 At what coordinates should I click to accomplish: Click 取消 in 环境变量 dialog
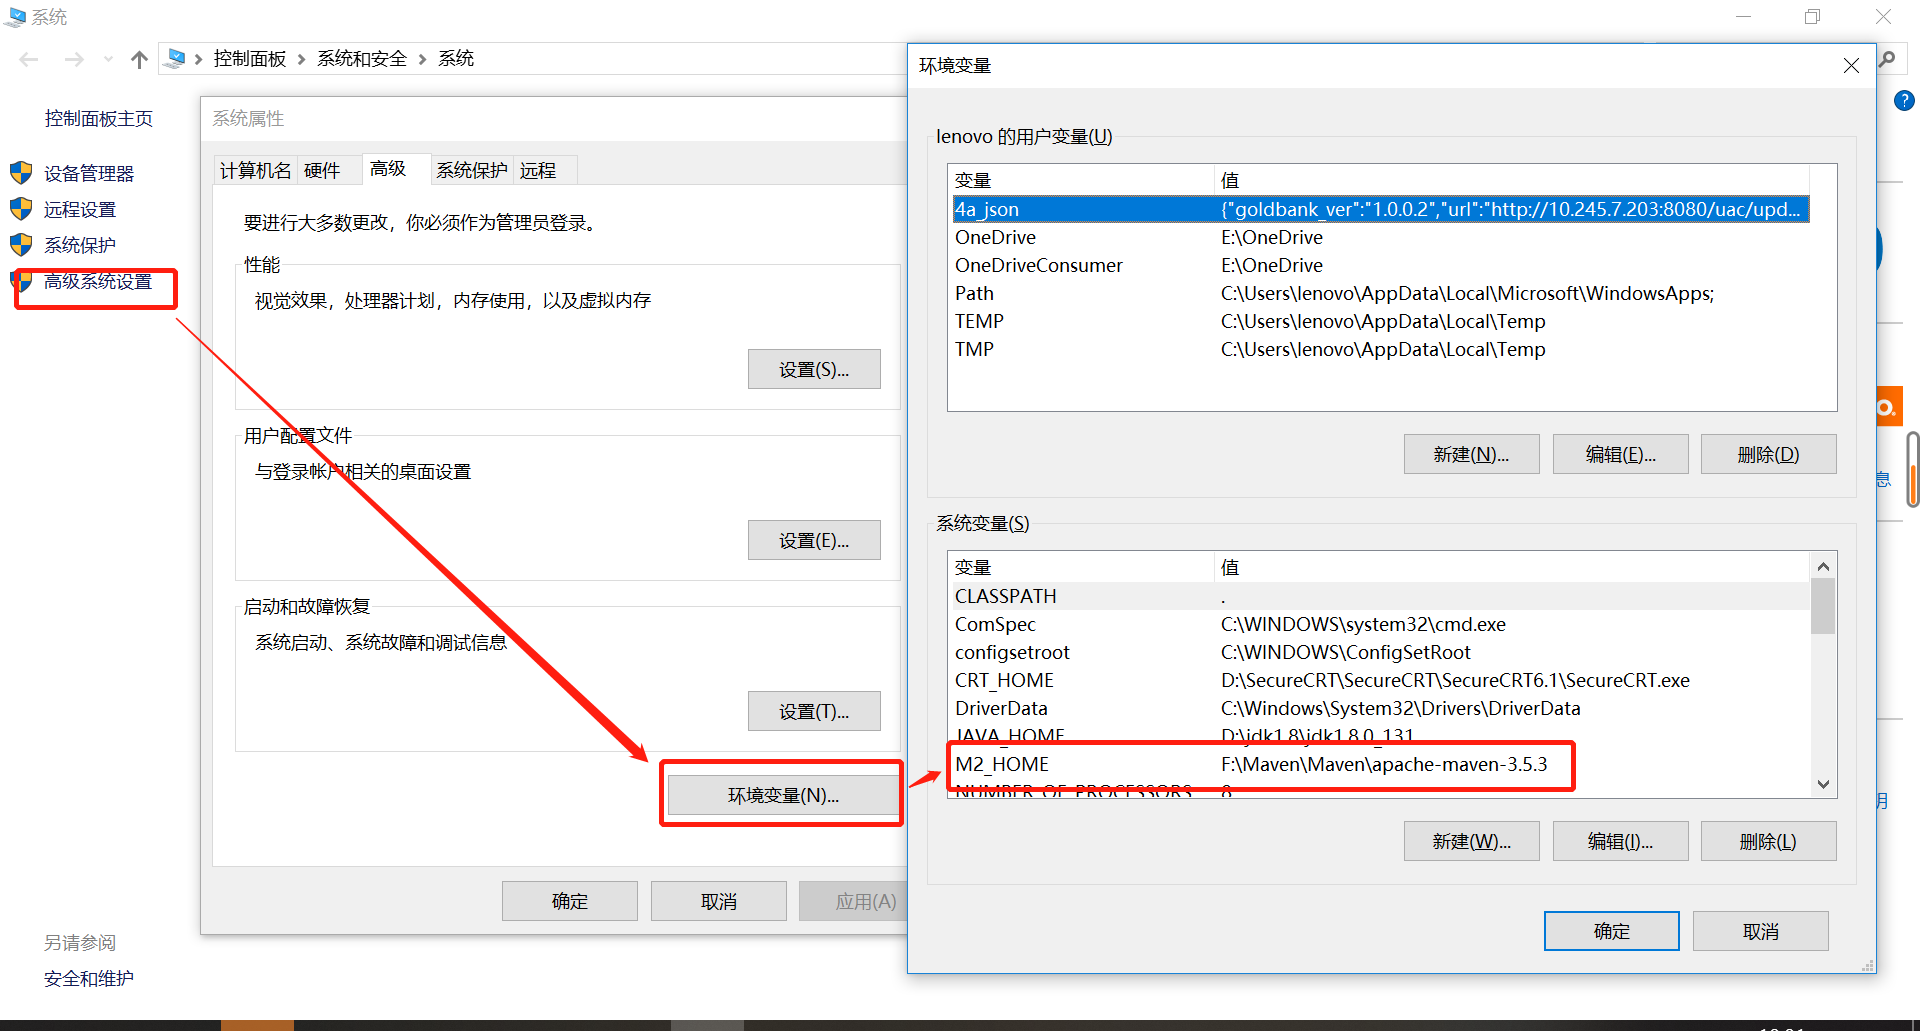tap(1760, 931)
